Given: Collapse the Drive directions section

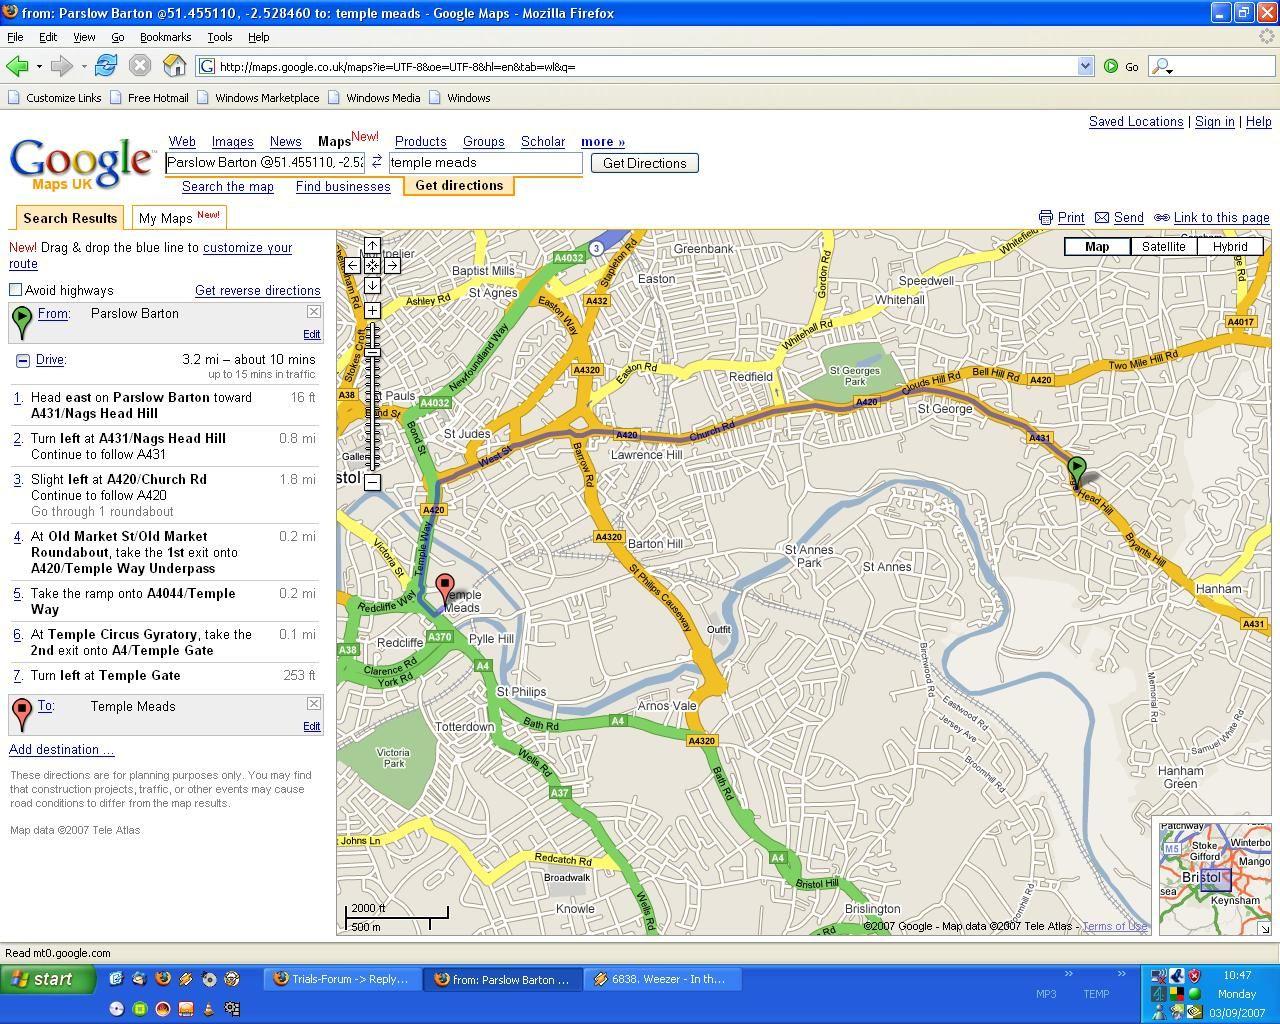Looking at the screenshot, I should click(x=22, y=360).
